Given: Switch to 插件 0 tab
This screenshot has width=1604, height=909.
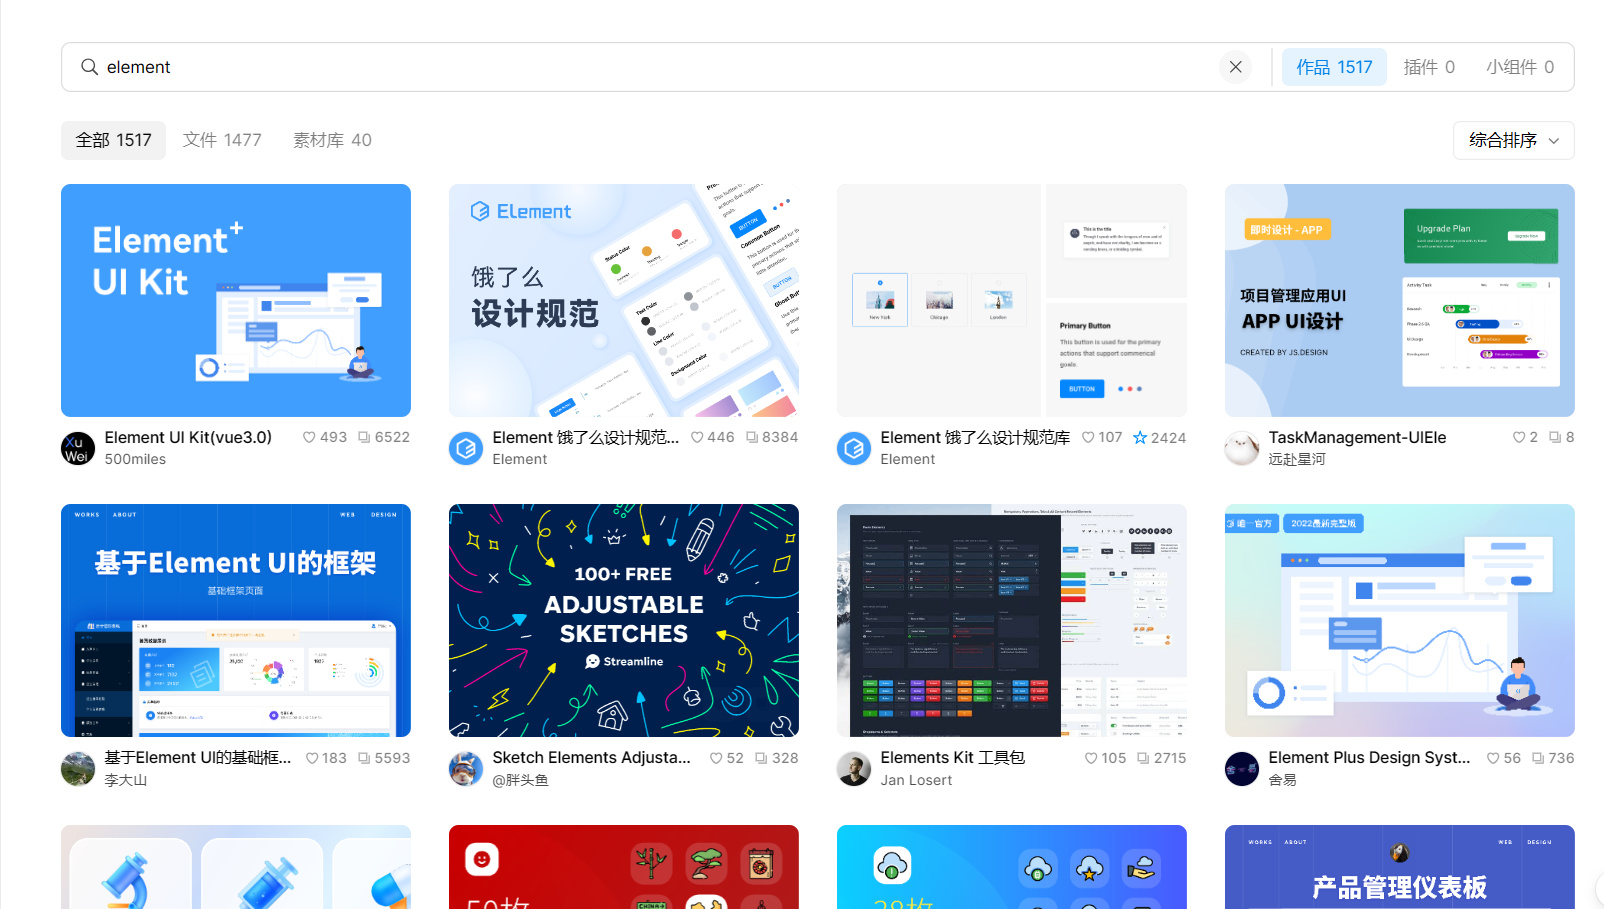Looking at the screenshot, I should tap(1429, 67).
